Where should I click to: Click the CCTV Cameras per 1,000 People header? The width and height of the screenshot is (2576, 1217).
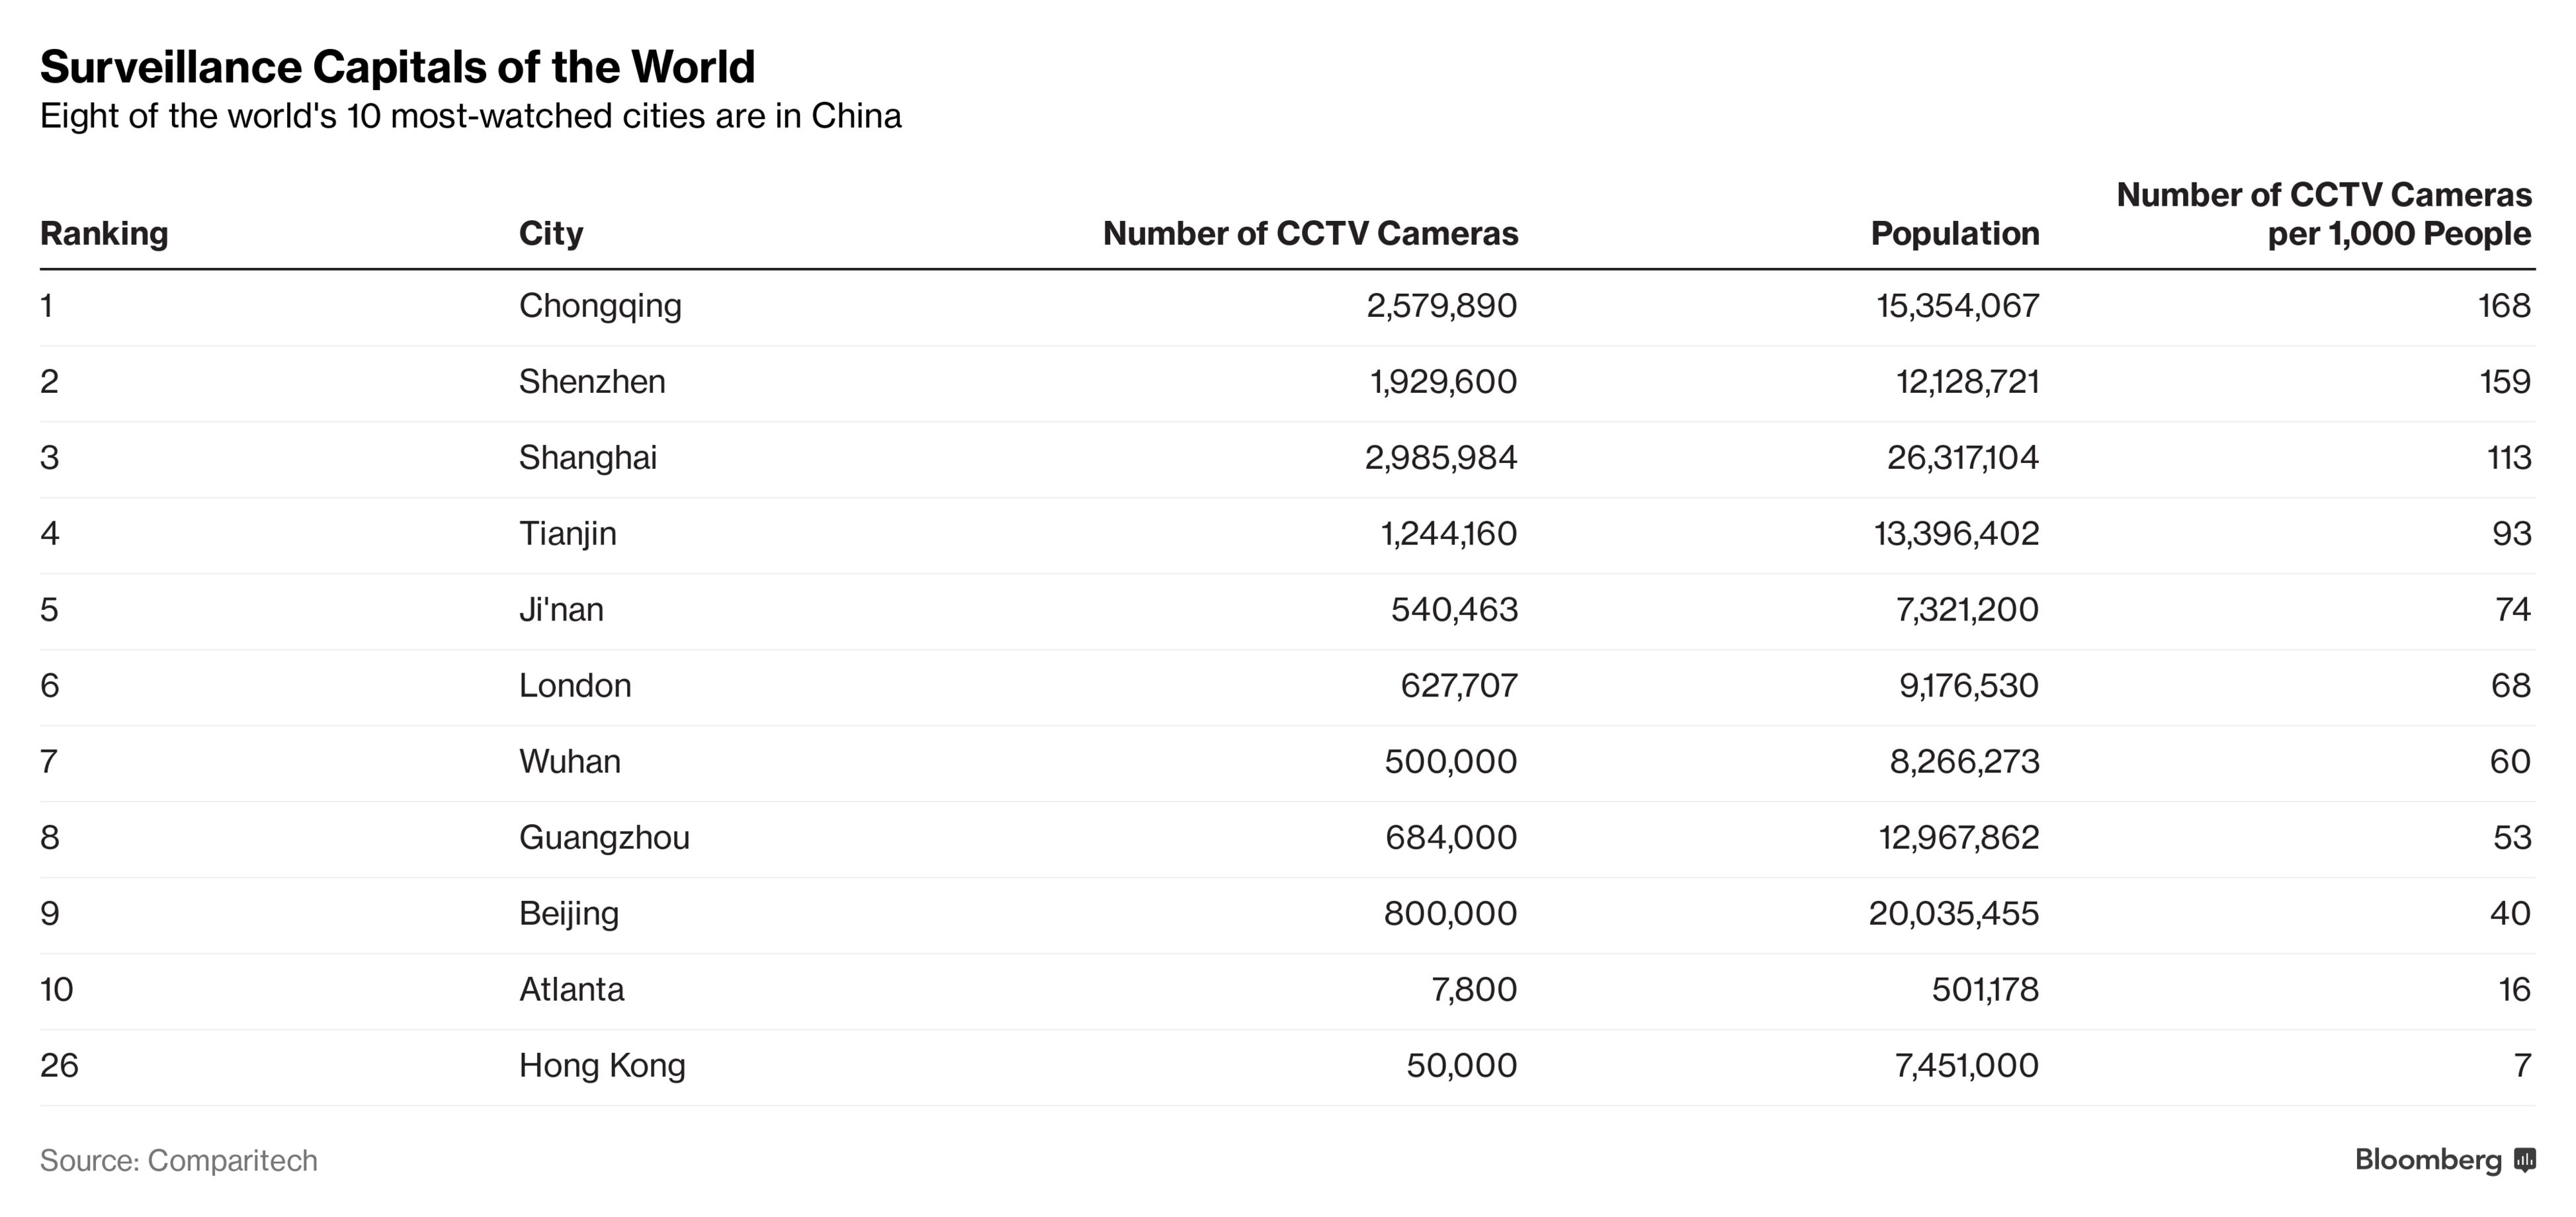point(2323,214)
